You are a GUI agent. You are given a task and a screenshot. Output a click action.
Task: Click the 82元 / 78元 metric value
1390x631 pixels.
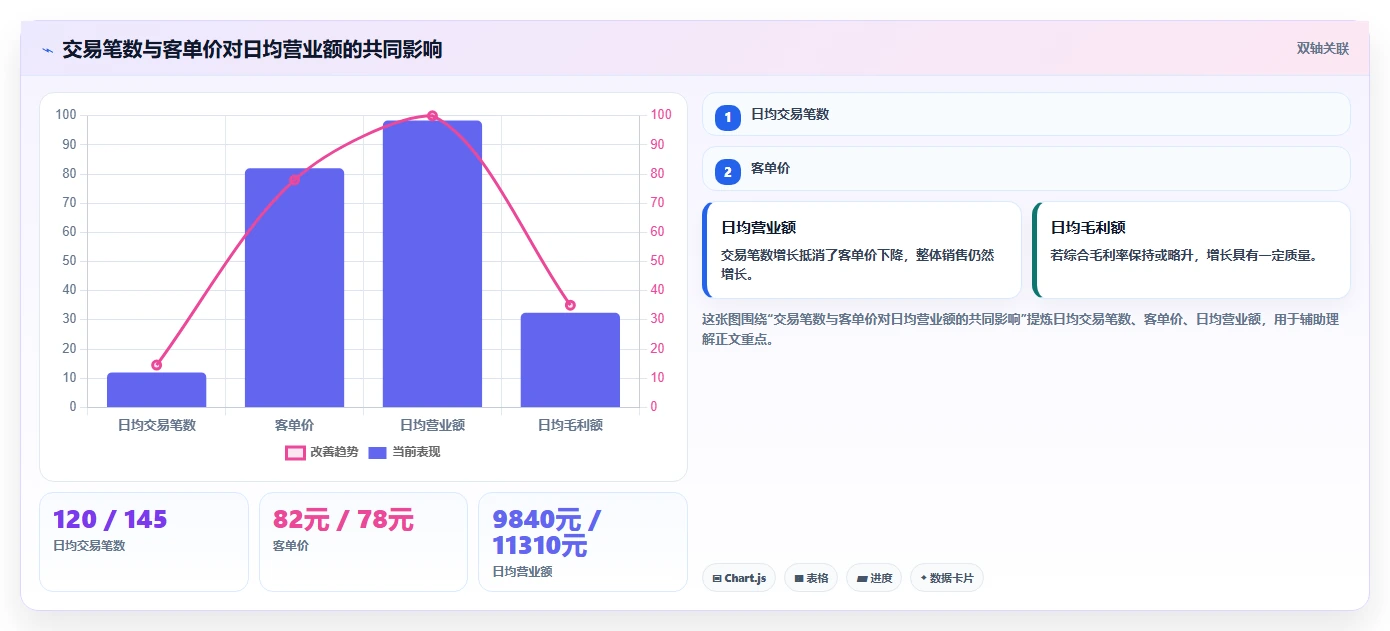coord(343,520)
